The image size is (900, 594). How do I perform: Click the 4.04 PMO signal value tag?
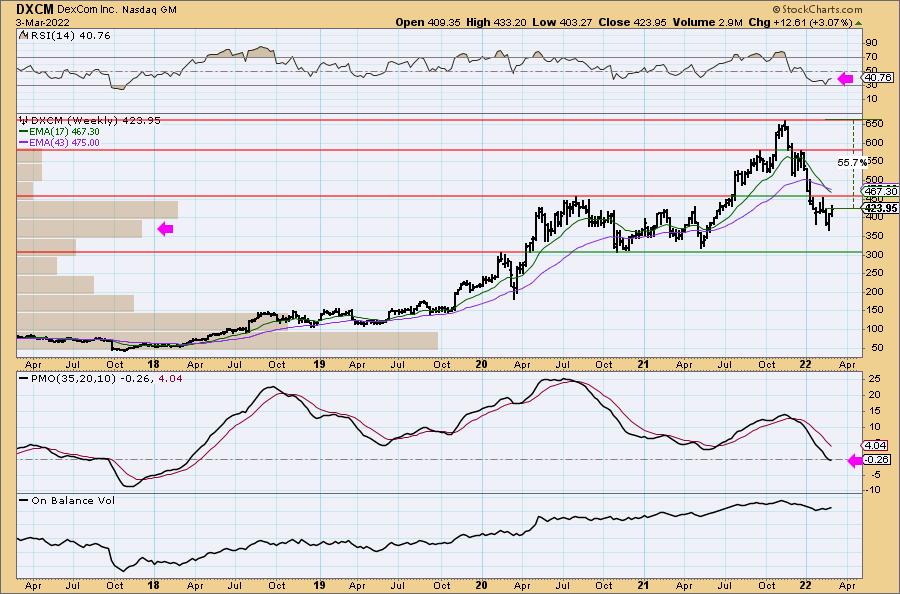click(x=875, y=445)
